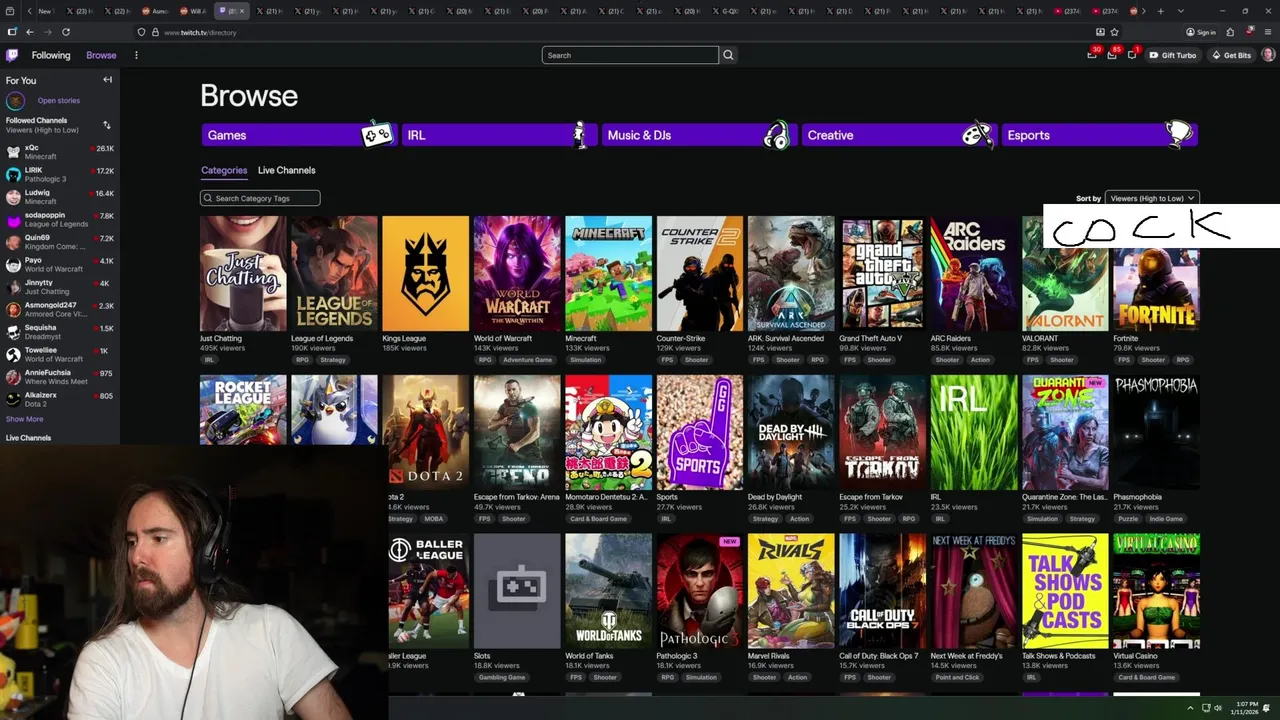Click Sequisha channel avatar

tap(13, 332)
